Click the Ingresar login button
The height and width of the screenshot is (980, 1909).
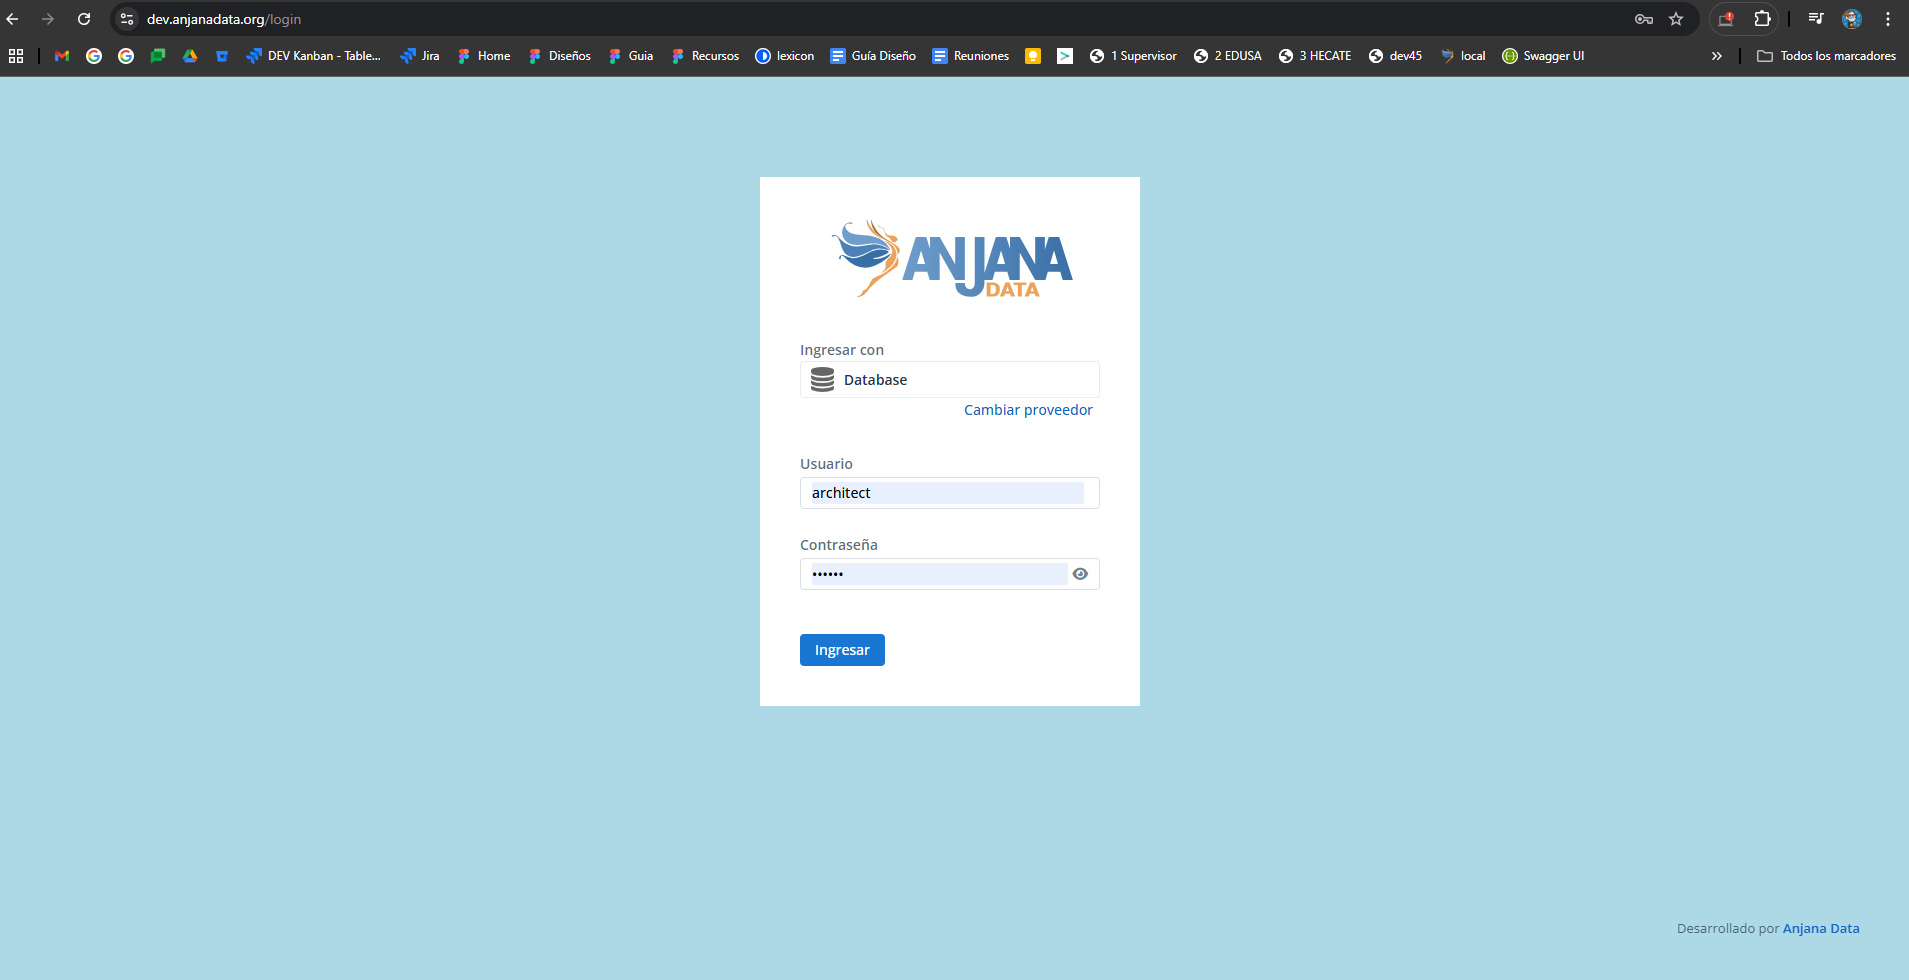(842, 650)
